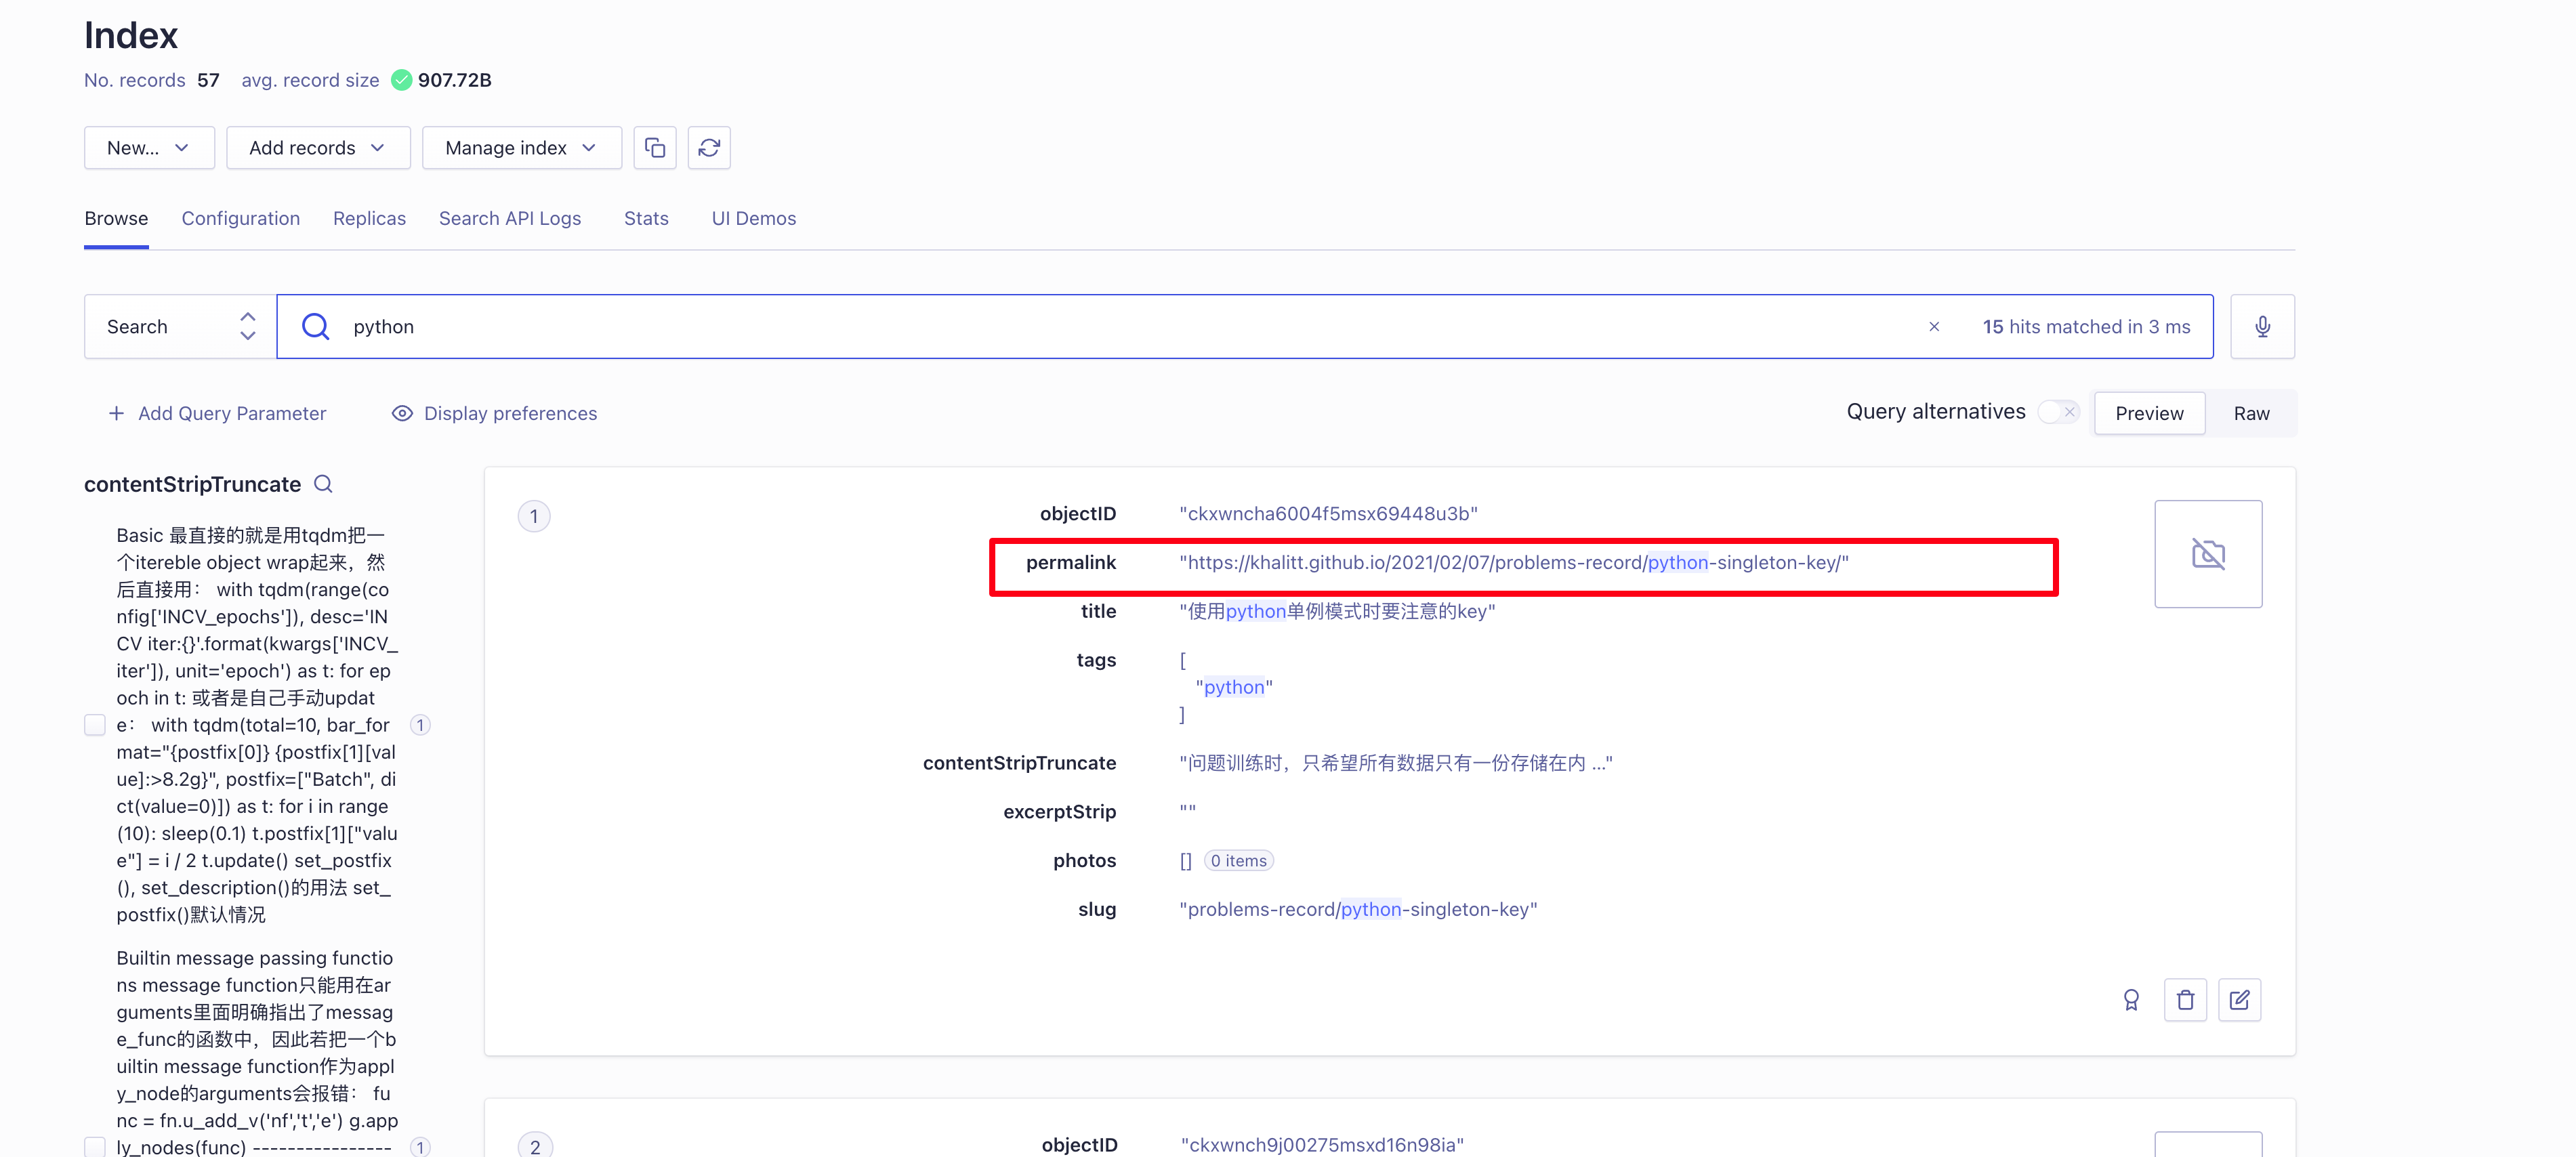Open the Add records dropdown
Viewport: 2576px width, 1157px height.
click(318, 147)
